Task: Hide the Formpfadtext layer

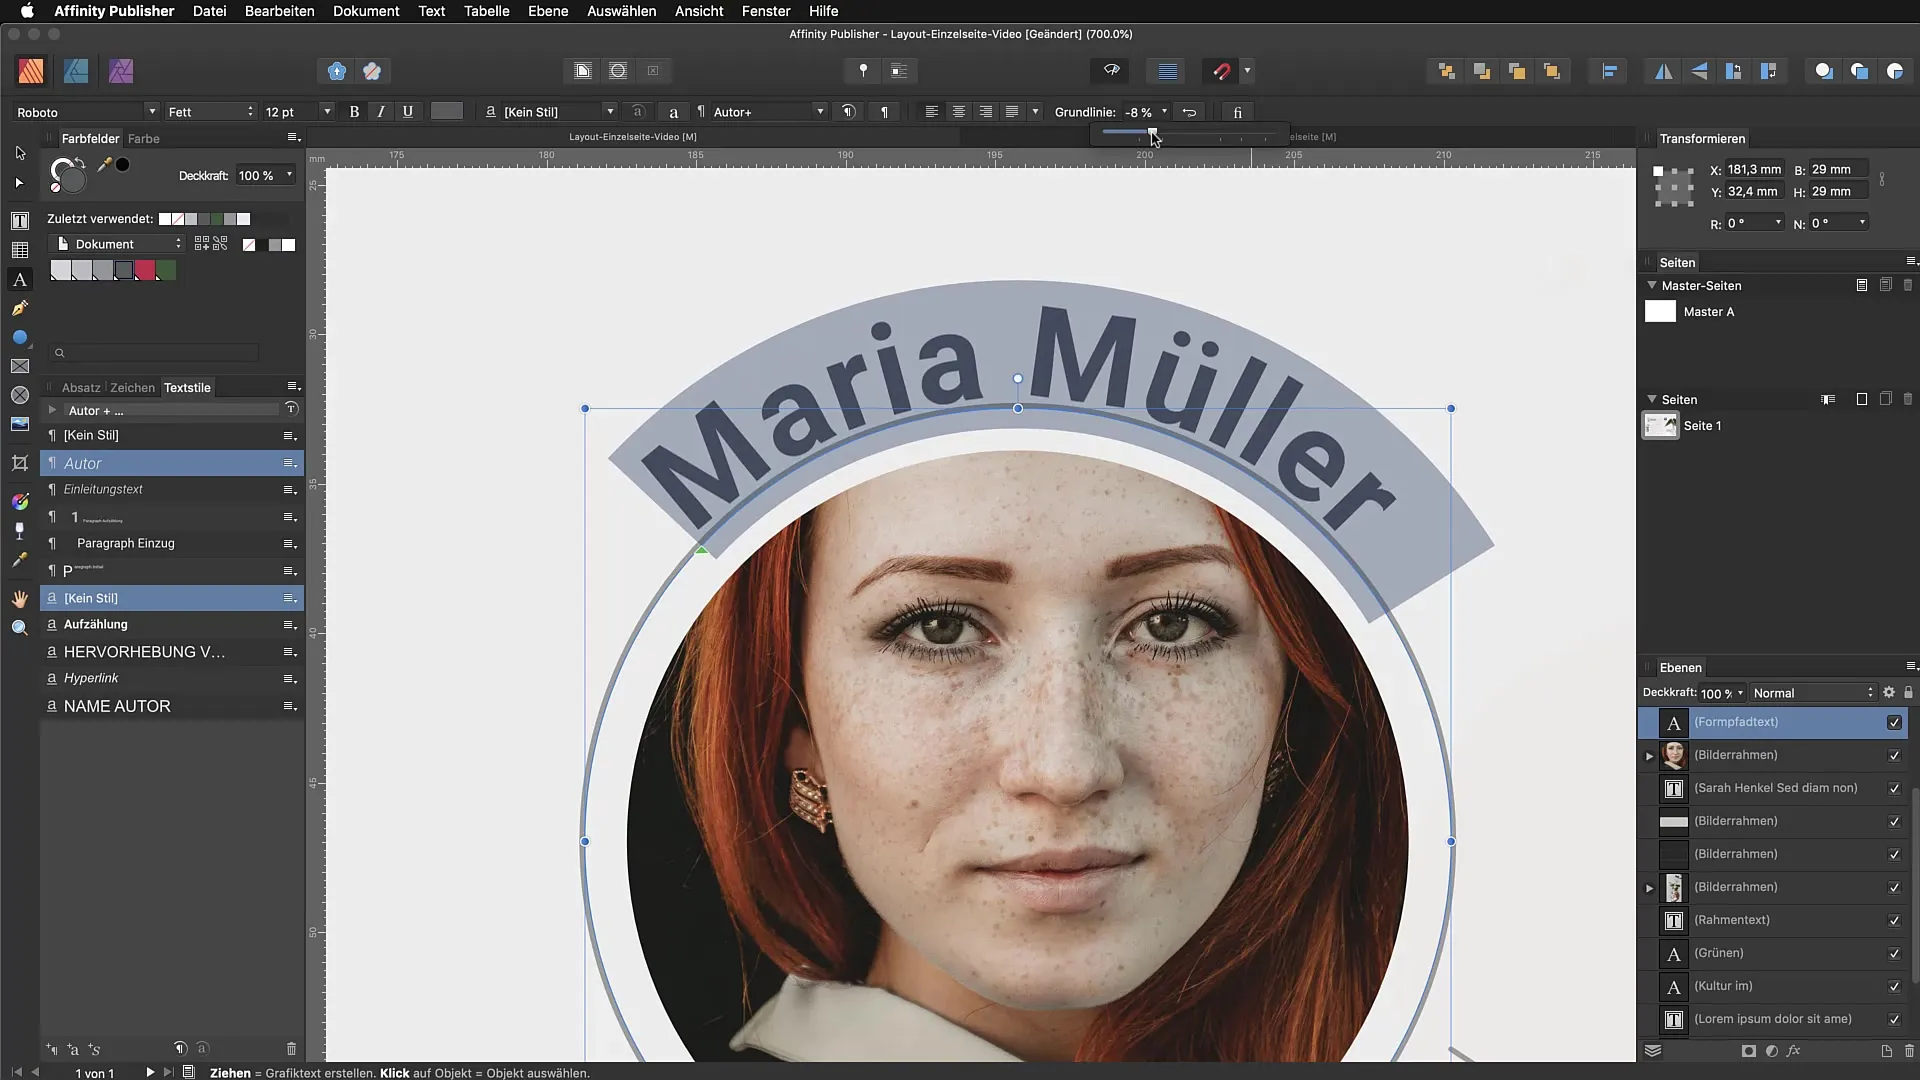Action: pyautogui.click(x=1894, y=722)
